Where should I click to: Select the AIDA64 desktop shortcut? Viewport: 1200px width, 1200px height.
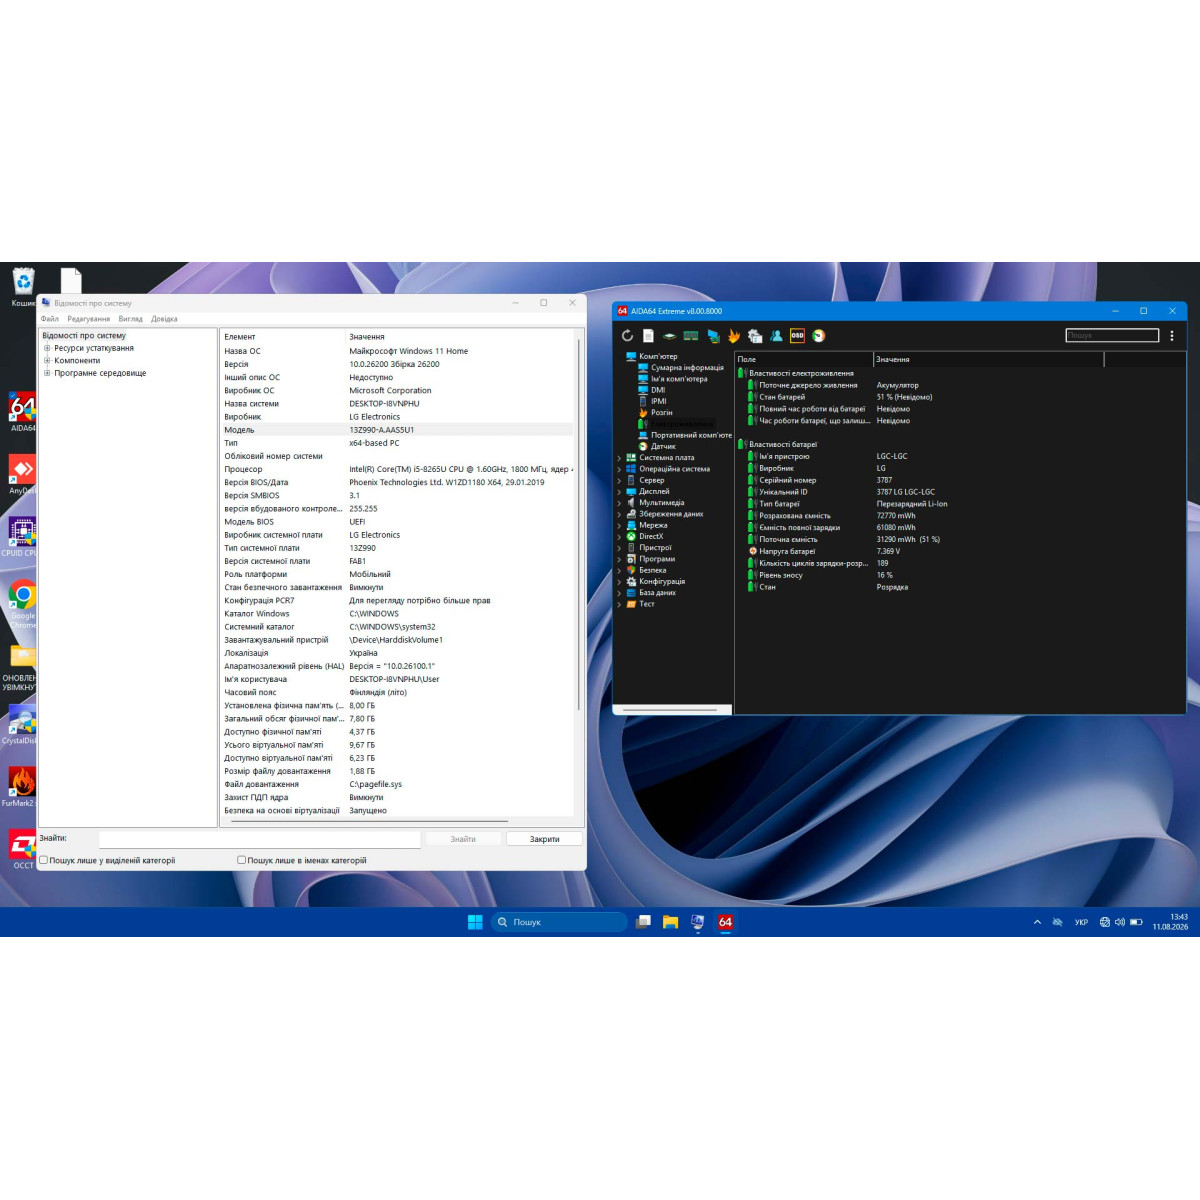tap(22, 412)
